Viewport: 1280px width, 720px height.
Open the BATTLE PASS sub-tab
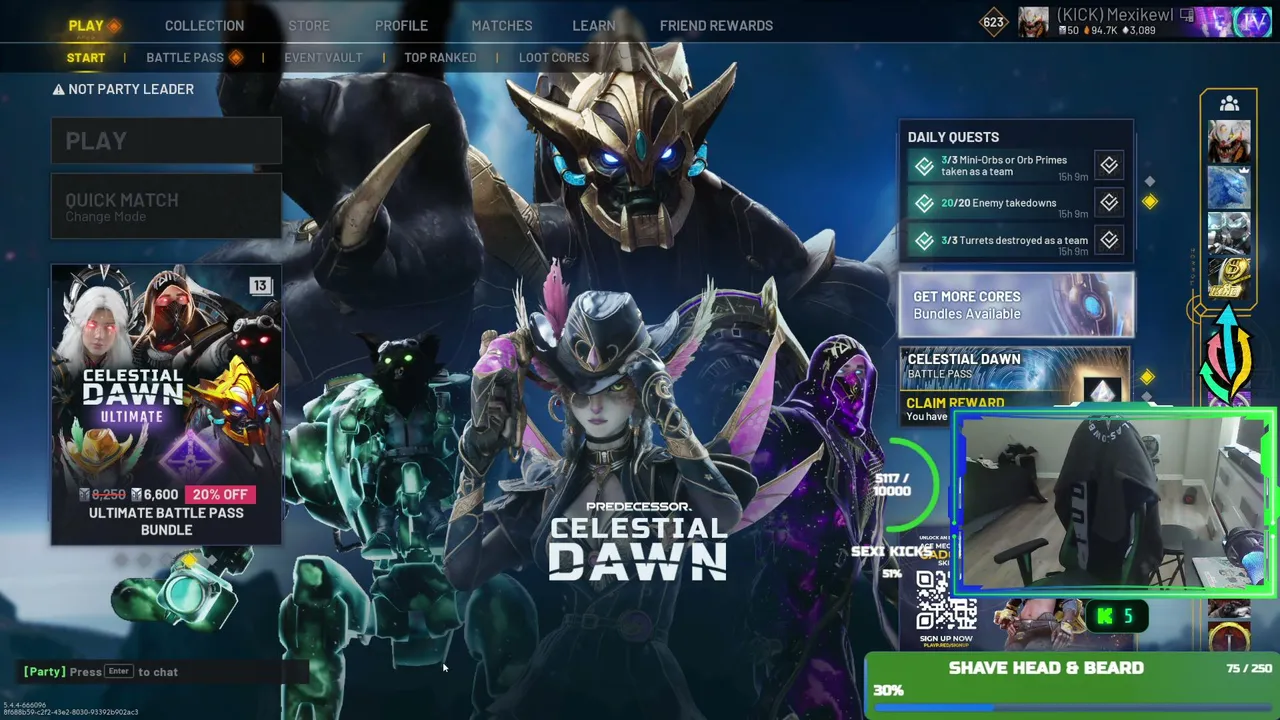(x=185, y=58)
